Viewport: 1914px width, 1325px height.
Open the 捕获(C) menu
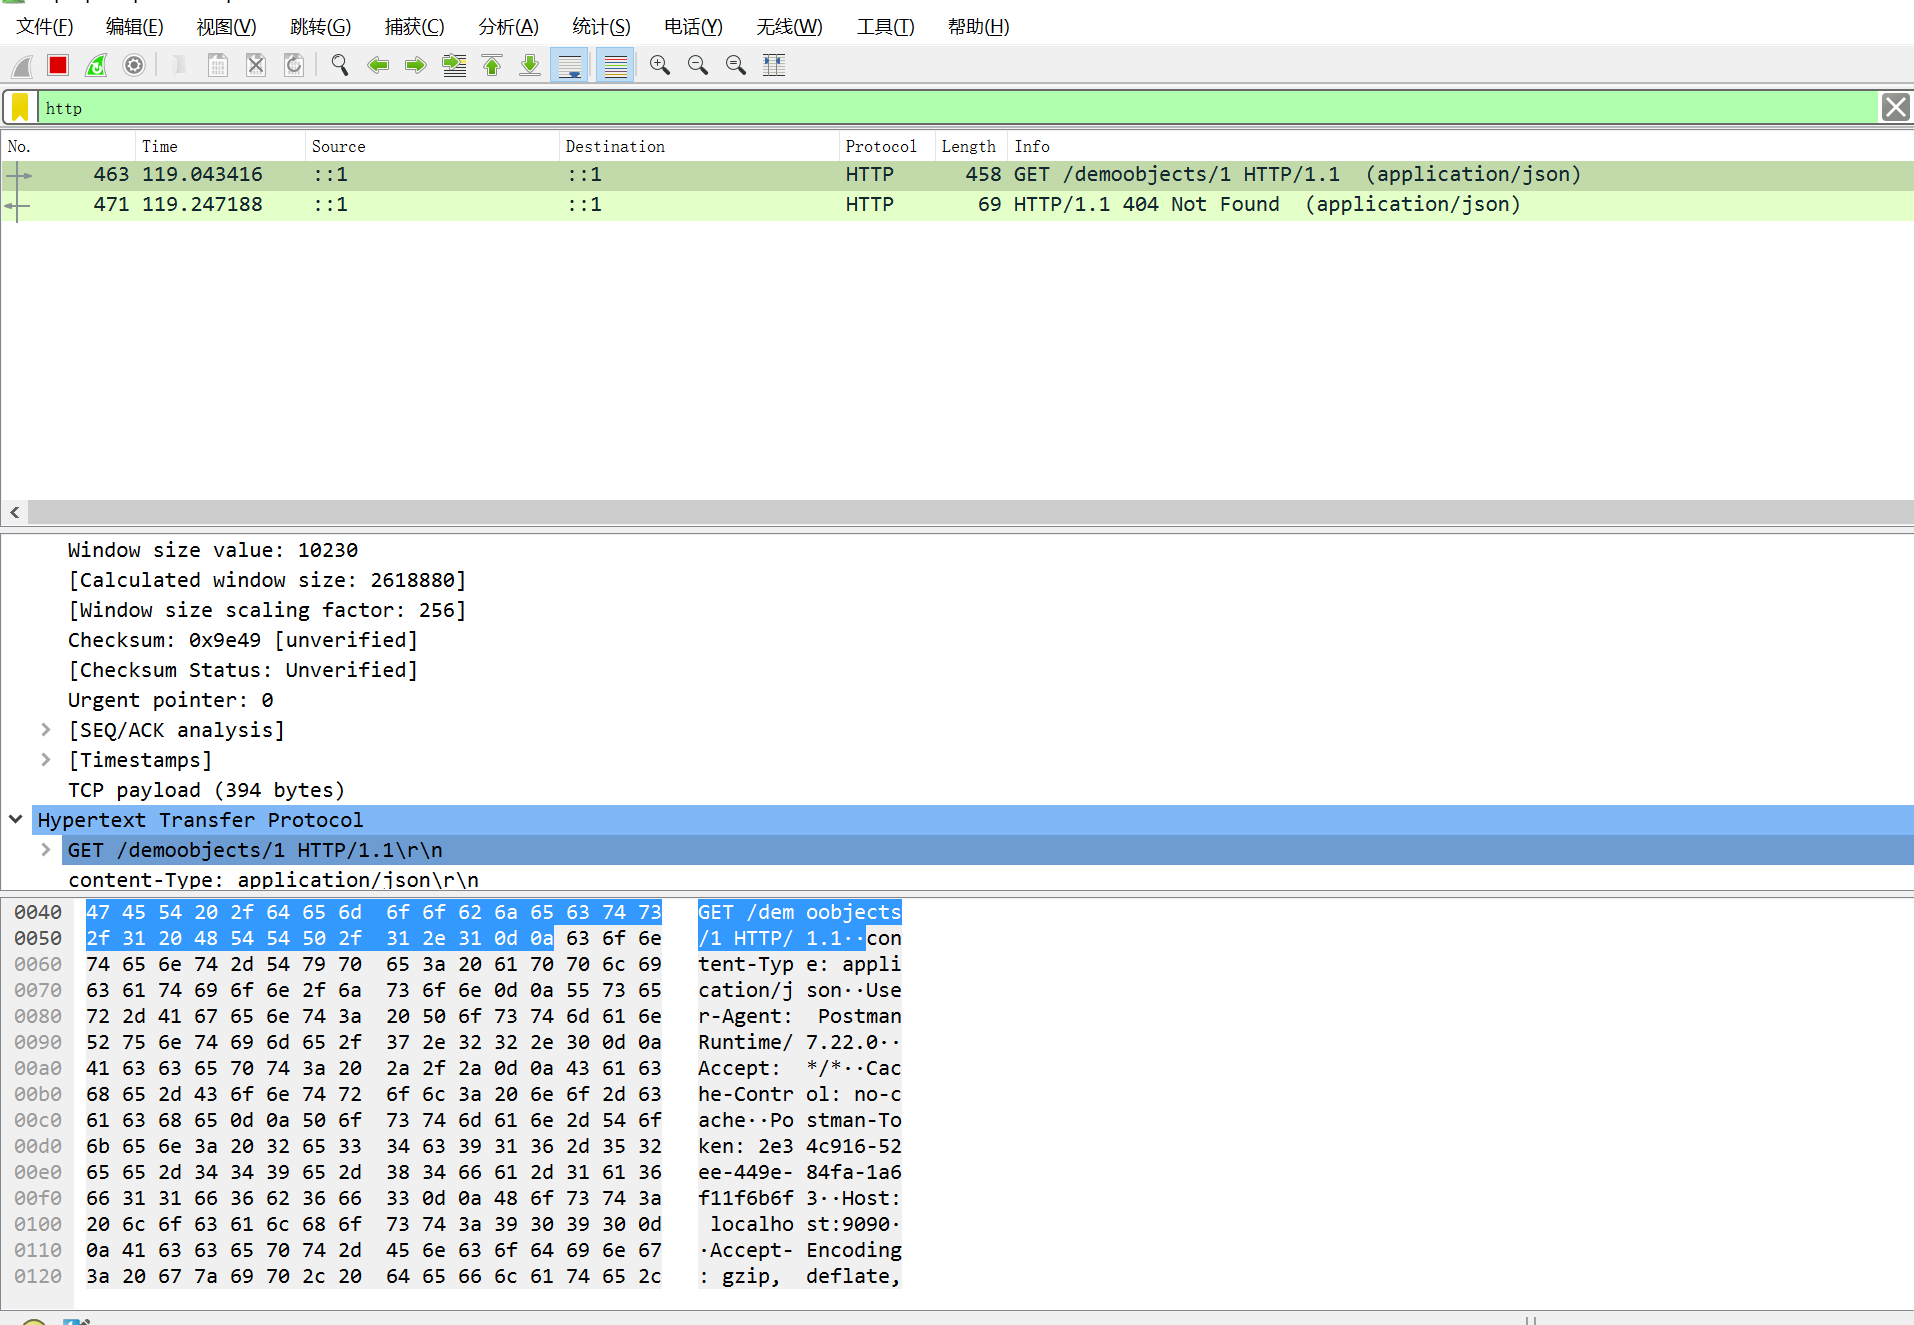[414, 27]
